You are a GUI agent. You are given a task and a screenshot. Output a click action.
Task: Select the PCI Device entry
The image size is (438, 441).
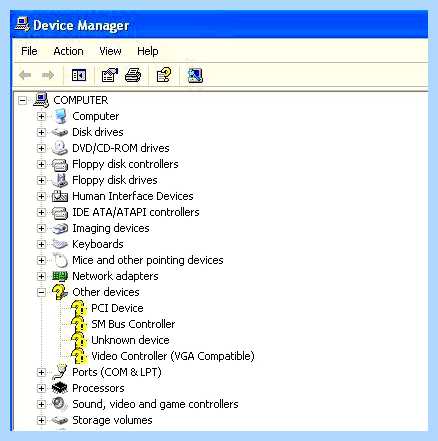click(117, 308)
